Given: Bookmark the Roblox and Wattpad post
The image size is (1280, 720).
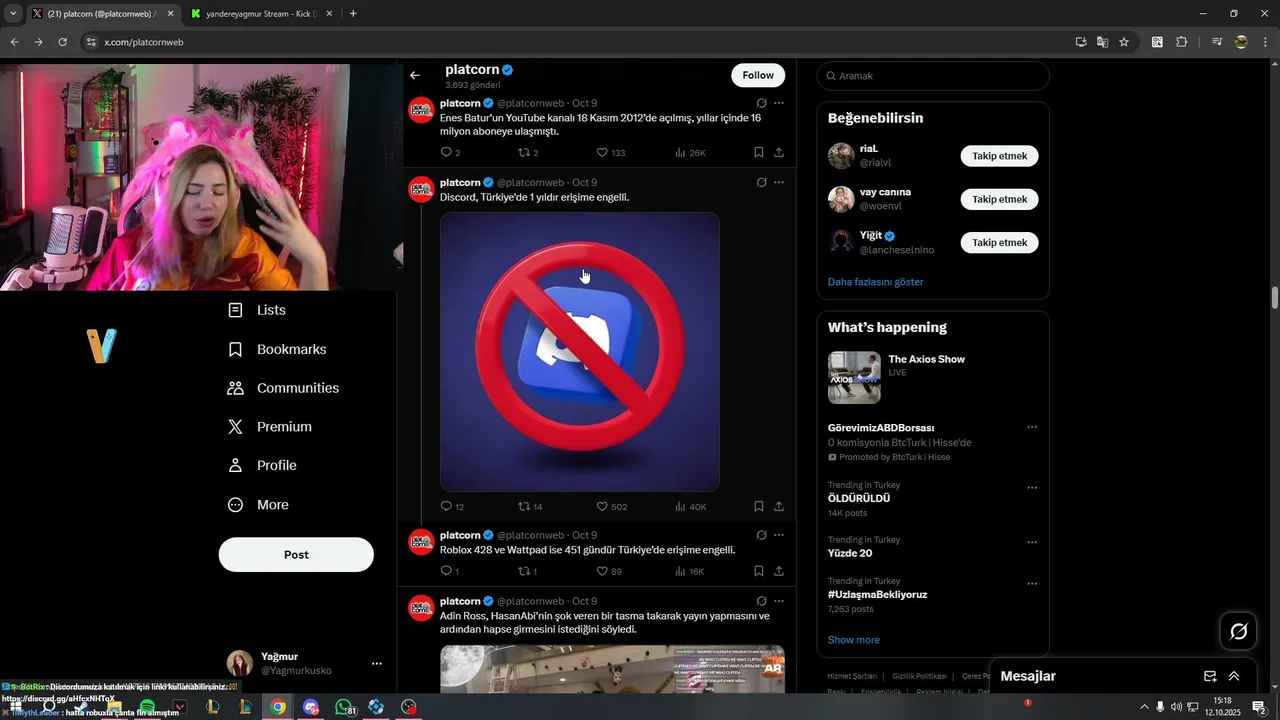Looking at the screenshot, I should tap(759, 571).
